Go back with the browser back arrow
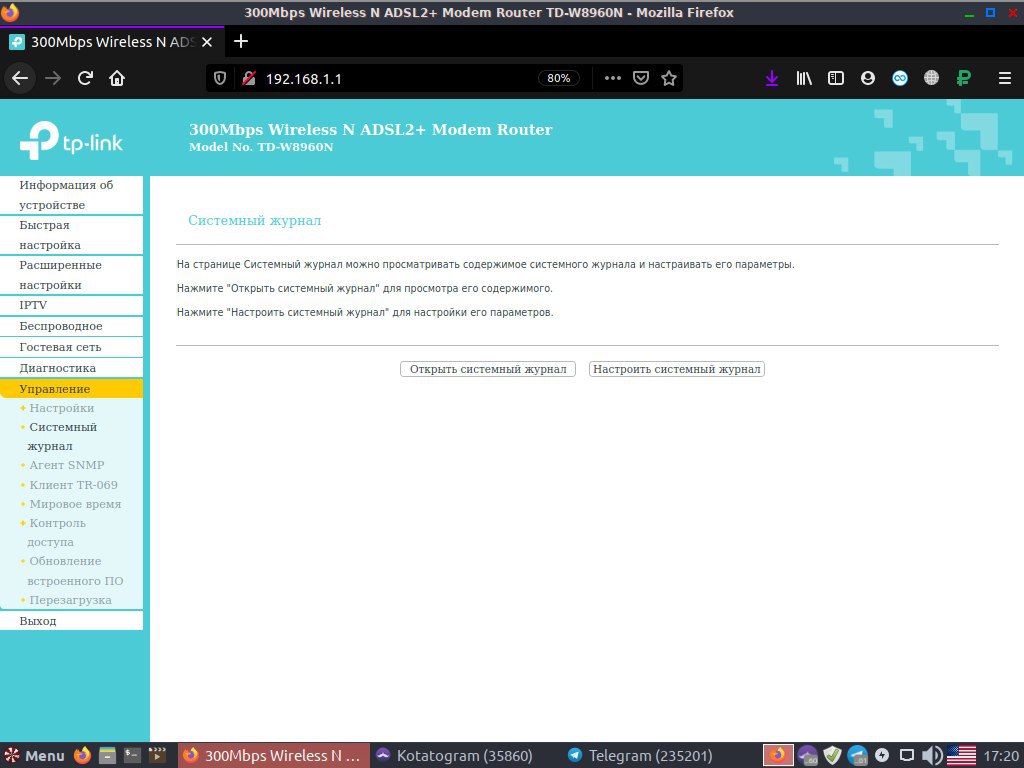This screenshot has height=768, width=1024. pyautogui.click(x=20, y=78)
